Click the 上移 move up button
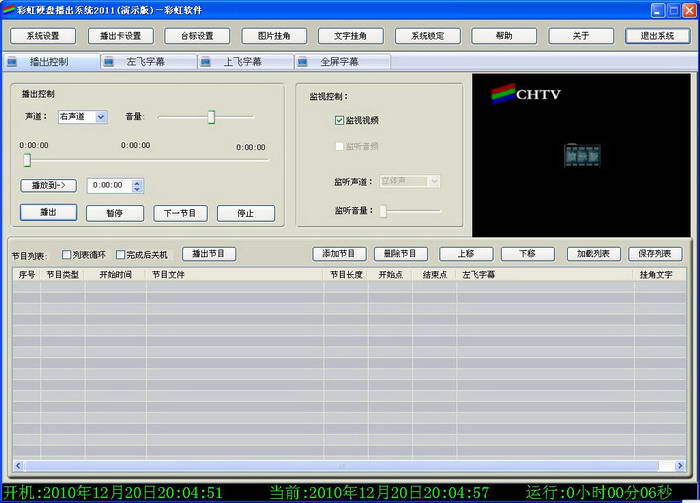This screenshot has width=700, height=503. click(x=466, y=254)
